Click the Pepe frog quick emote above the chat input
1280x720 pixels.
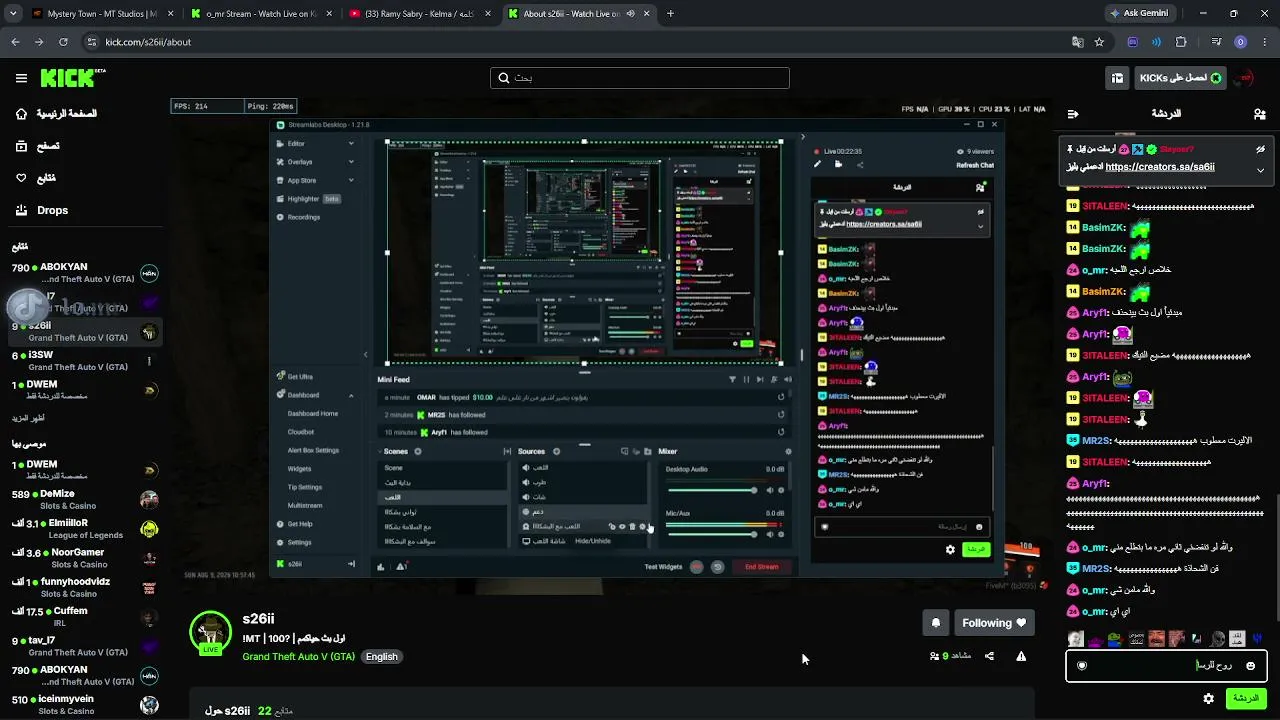click(1115, 639)
